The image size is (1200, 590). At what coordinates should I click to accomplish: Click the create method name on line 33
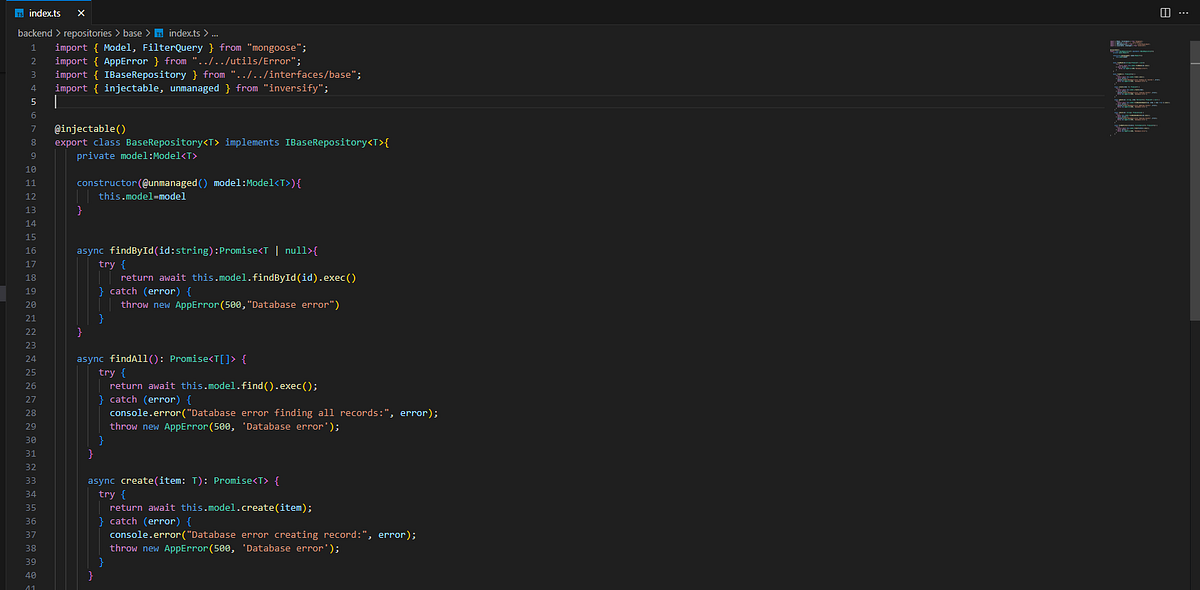(x=136, y=480)
